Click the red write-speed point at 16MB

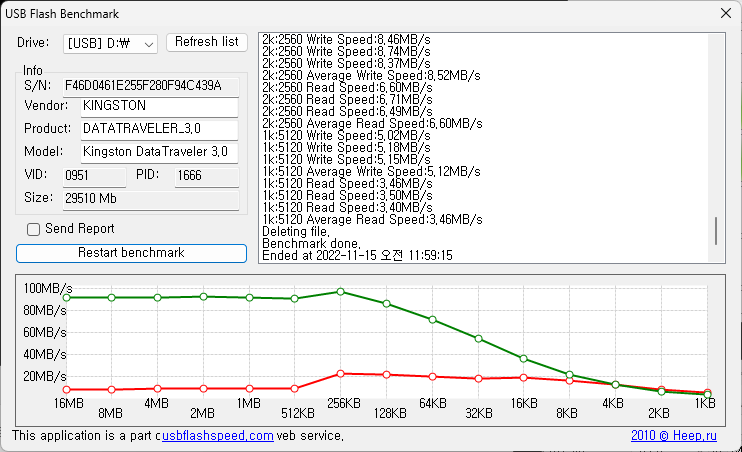click(x=67, y=390)
